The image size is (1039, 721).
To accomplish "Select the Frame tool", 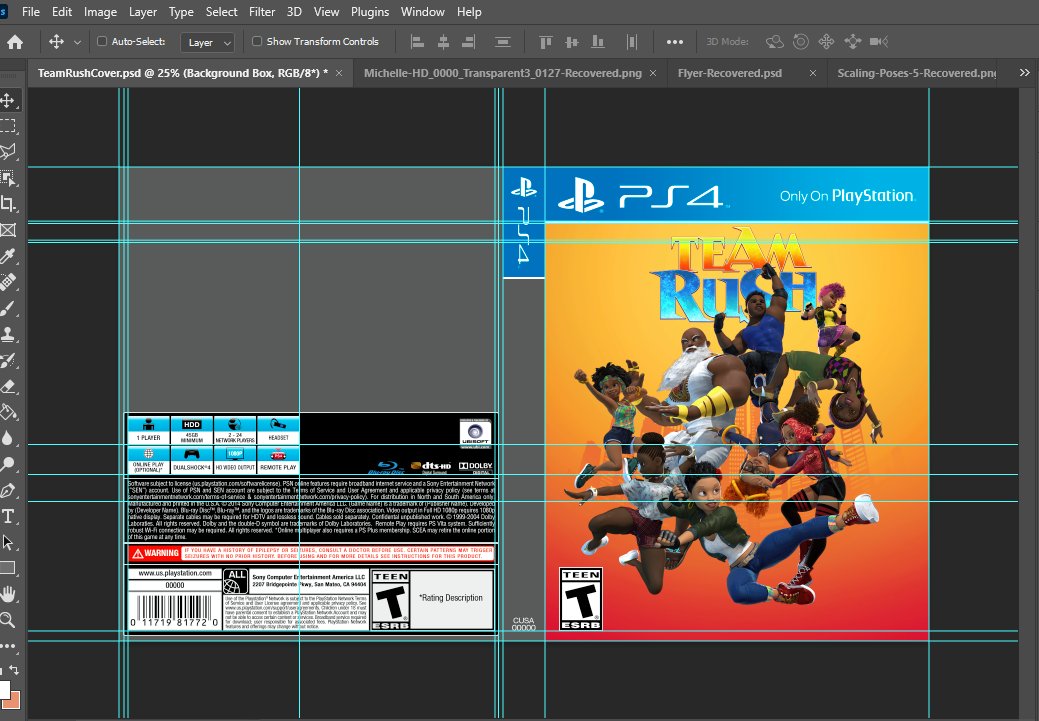I will 8,230.
